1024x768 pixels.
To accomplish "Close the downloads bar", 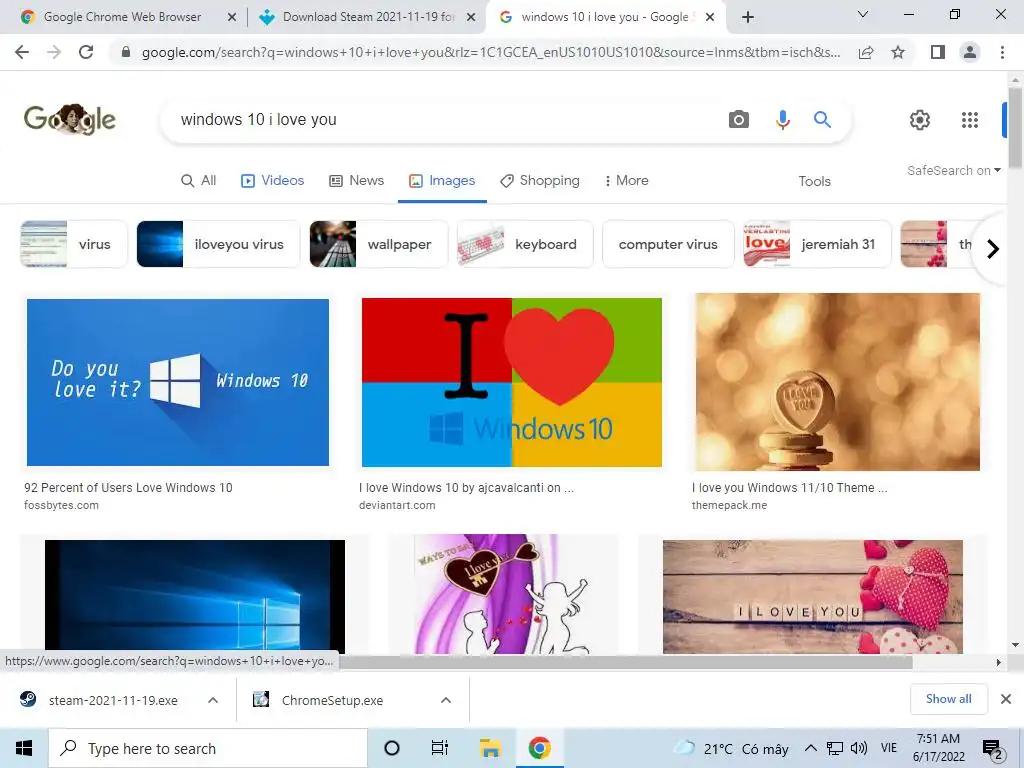I will point(1006,699).
